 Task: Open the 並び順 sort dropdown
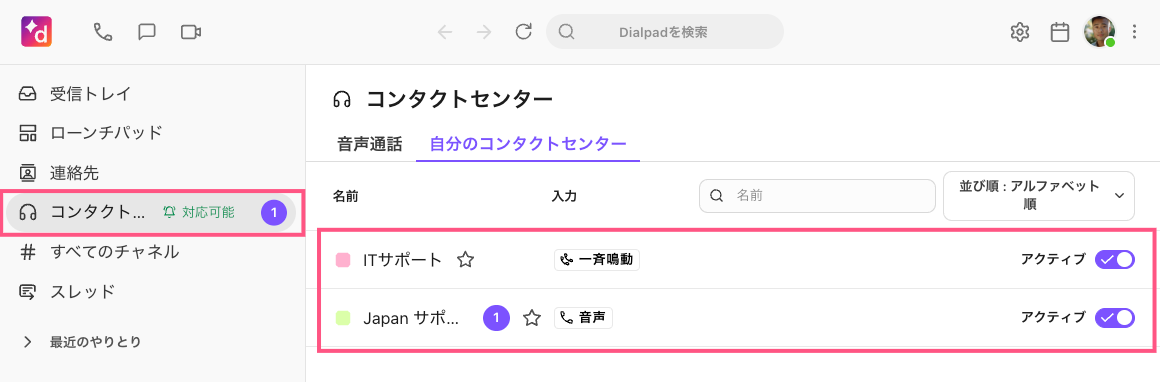[1039, 195]
